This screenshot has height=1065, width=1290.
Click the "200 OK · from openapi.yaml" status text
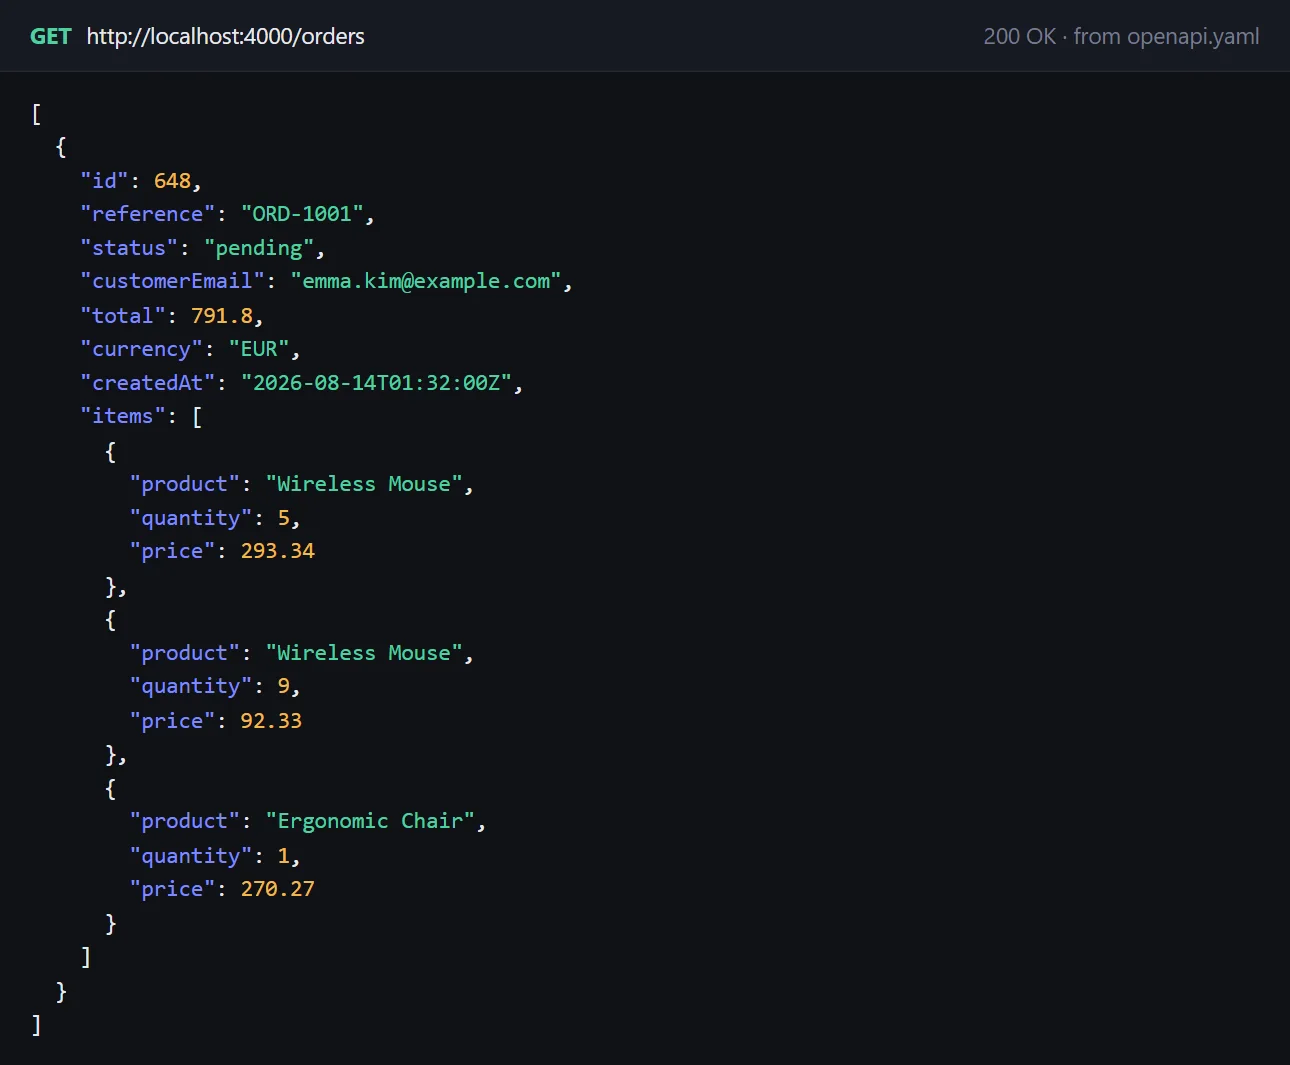[1121, 37]
